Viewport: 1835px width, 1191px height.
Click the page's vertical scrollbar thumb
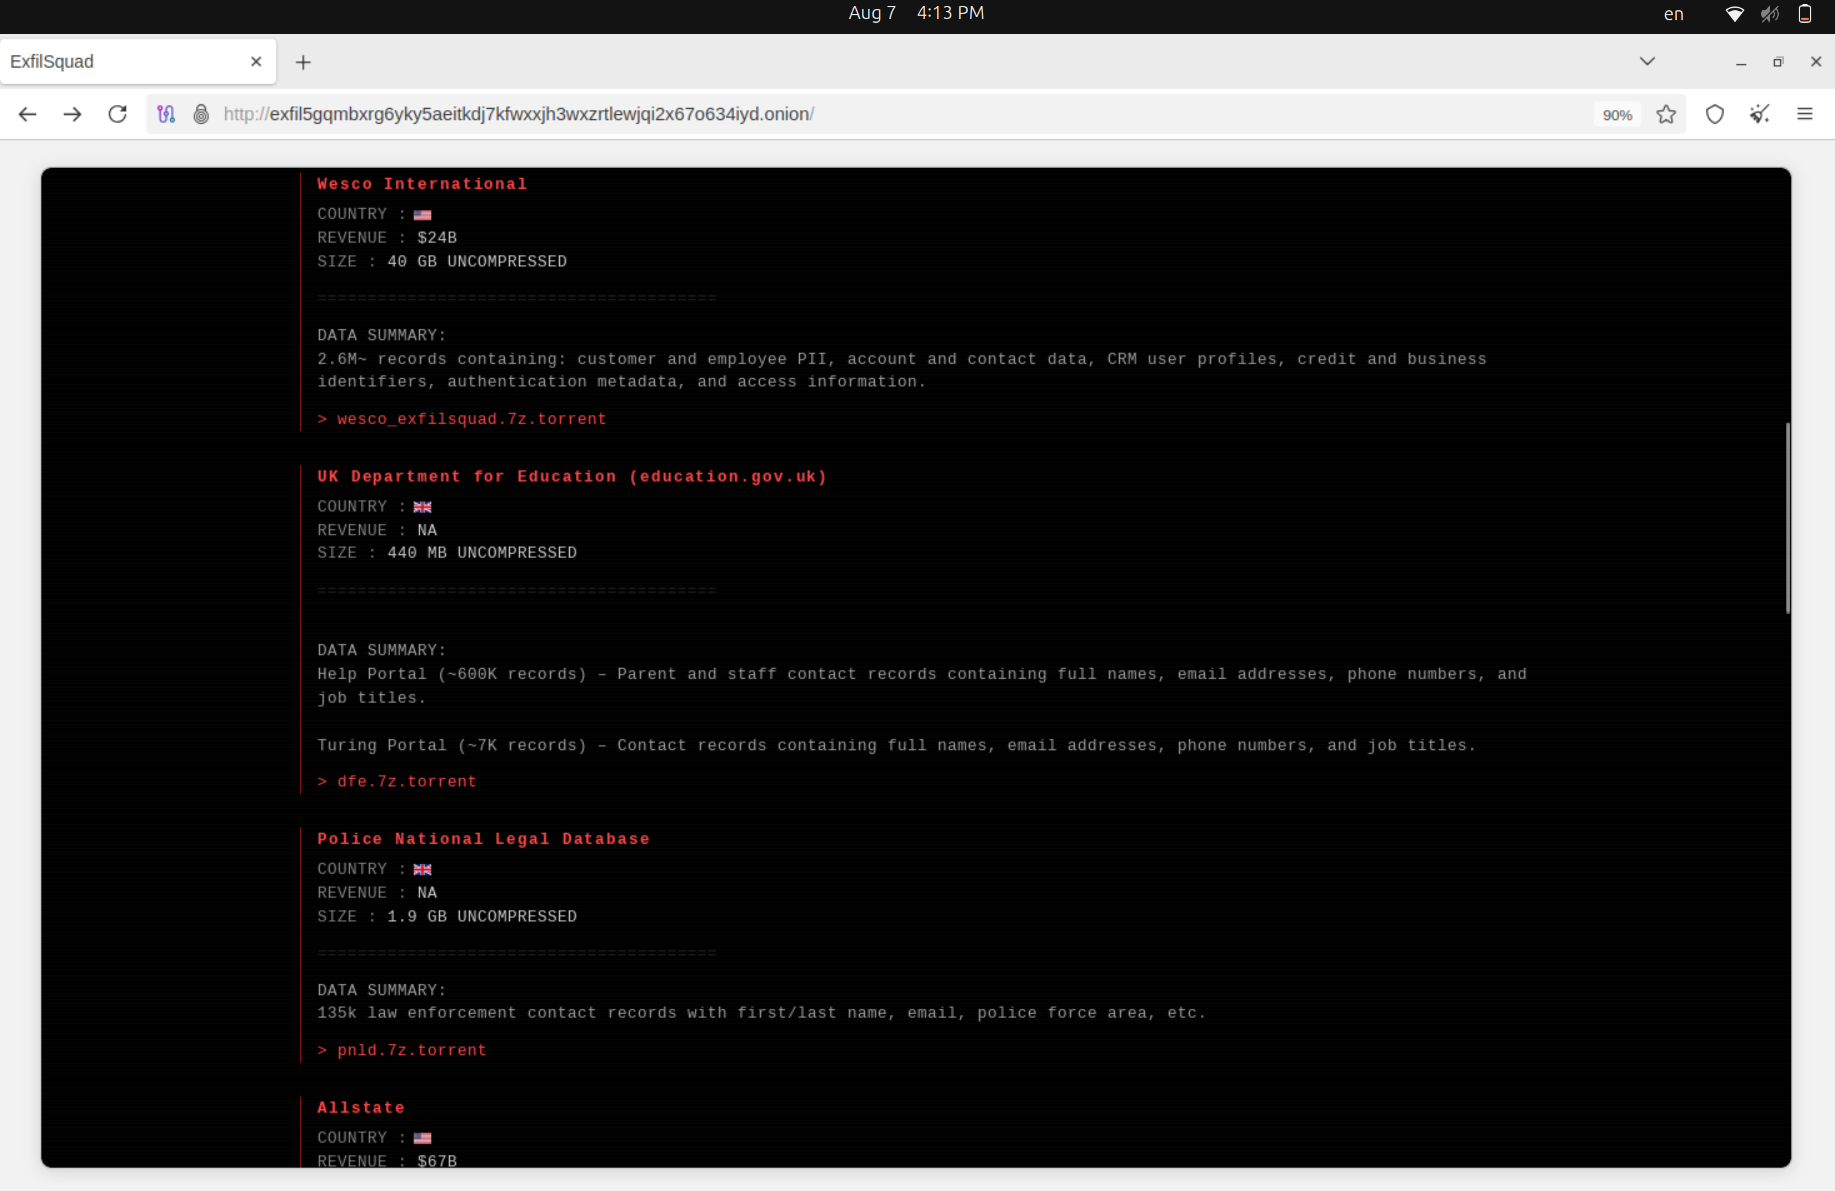tap(1787, 518)
